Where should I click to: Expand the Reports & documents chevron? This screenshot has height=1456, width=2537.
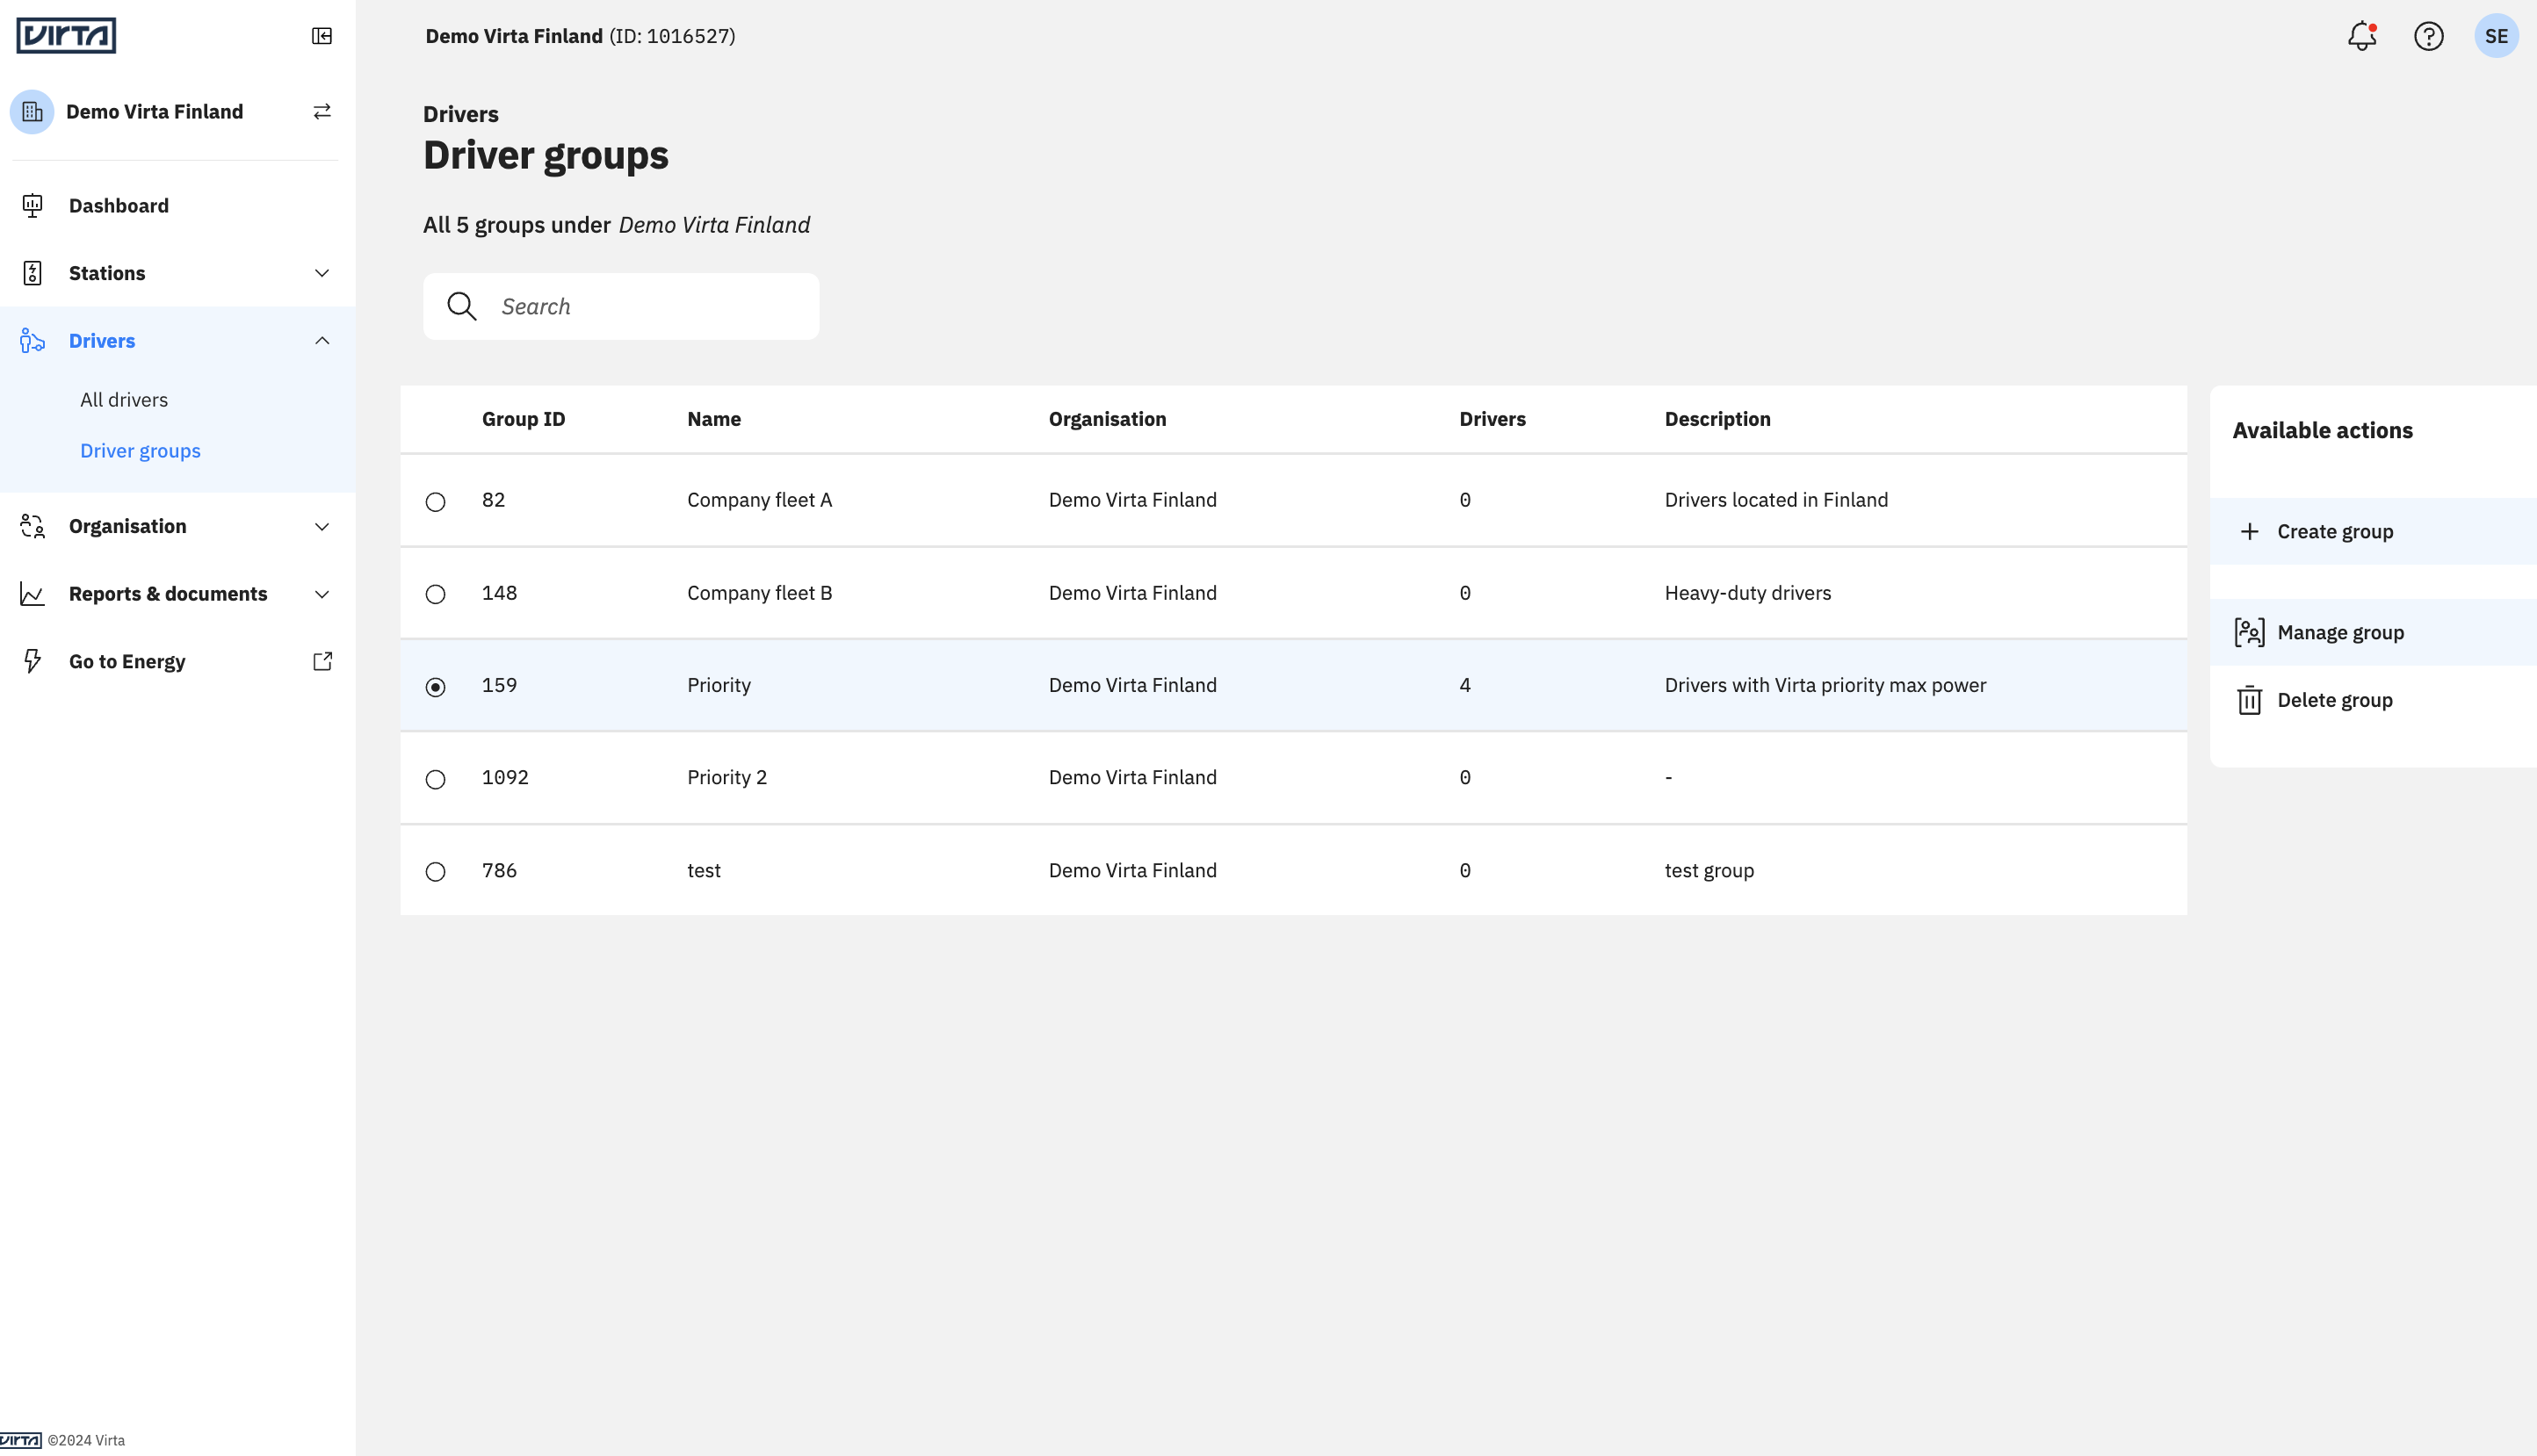tap(322, 594)
